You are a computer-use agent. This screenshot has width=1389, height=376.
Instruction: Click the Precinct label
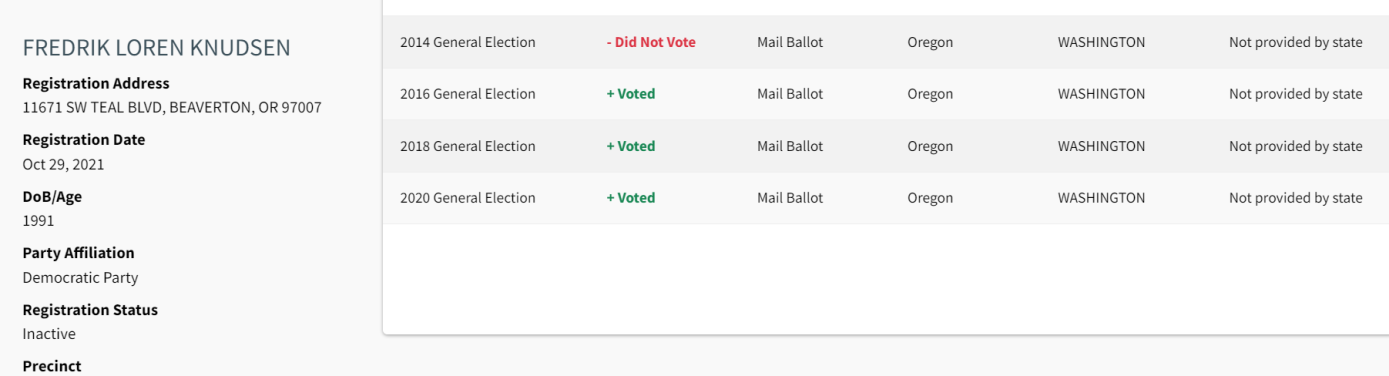pyautogui.click(x=52, y=366)
